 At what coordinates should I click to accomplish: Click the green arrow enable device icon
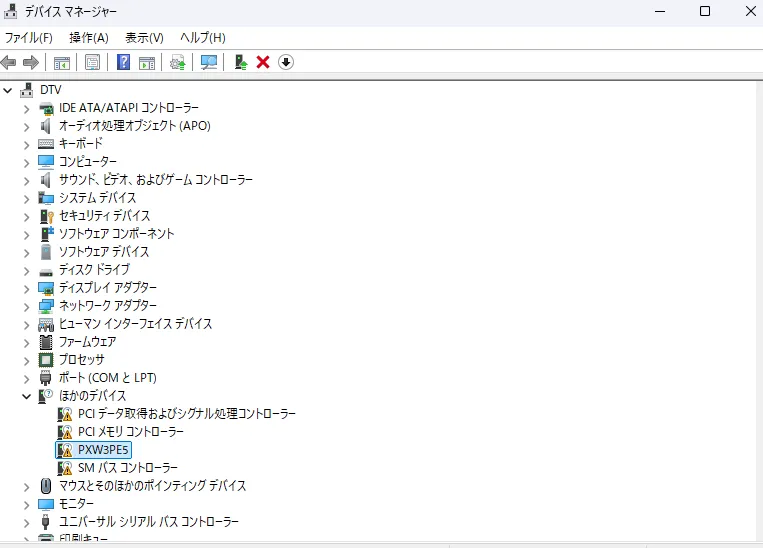[x=241, y=62]
